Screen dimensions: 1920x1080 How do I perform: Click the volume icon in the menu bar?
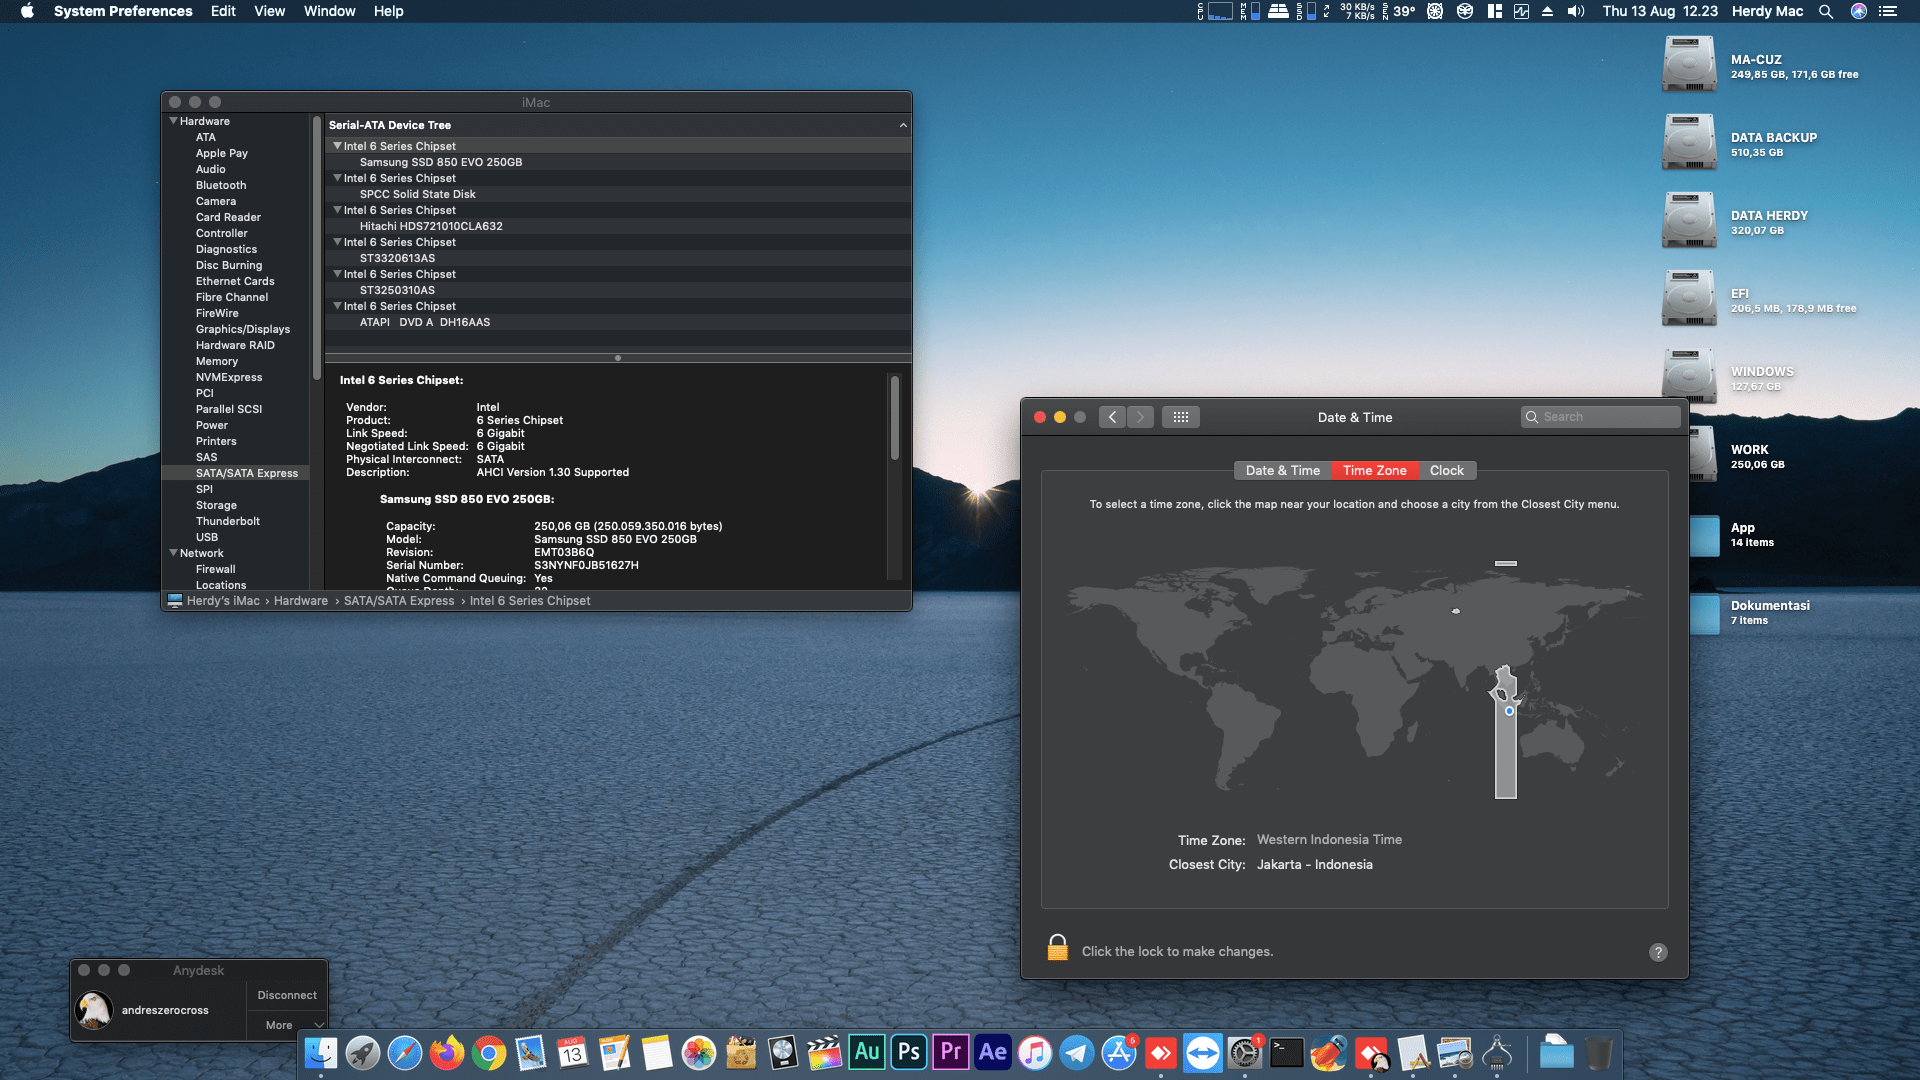click(1574, 11)
